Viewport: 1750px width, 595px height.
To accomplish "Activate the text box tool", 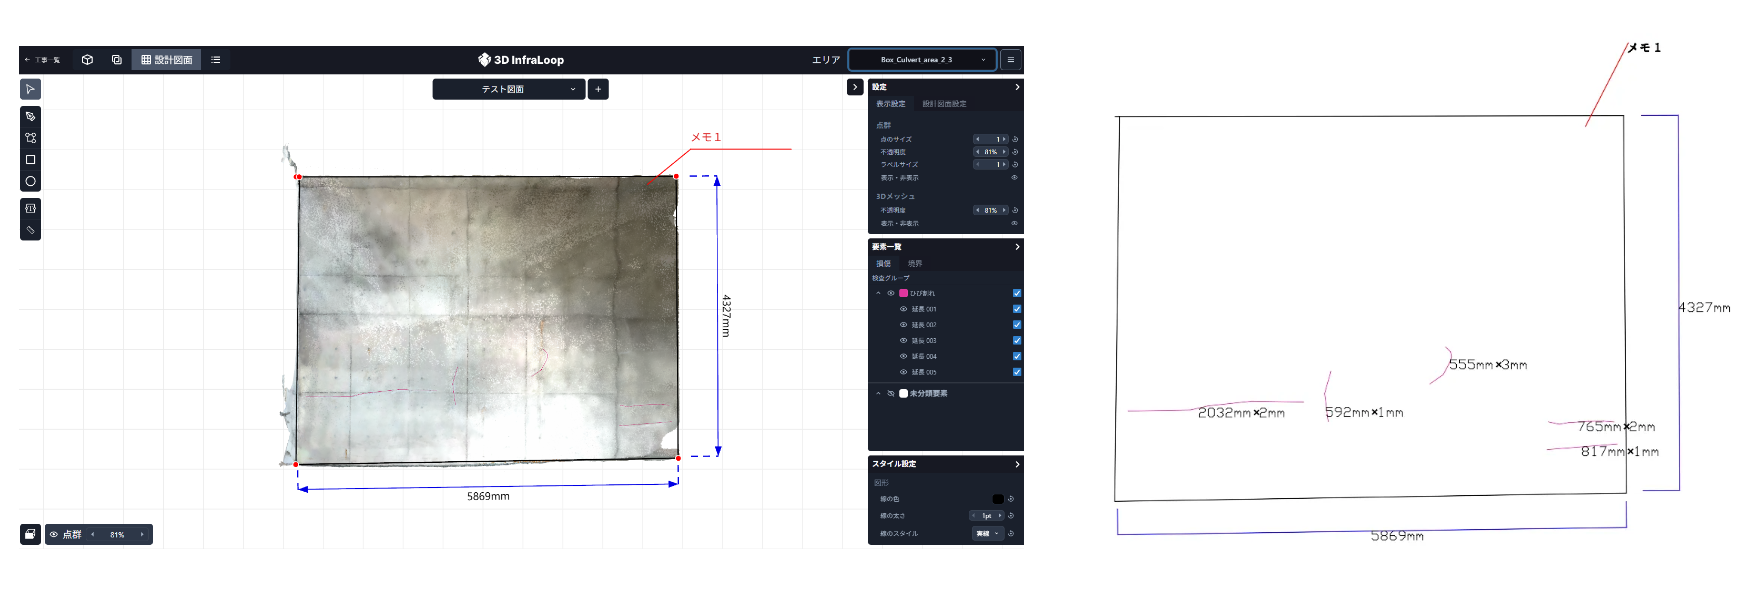I will click(x=30, y=208).
